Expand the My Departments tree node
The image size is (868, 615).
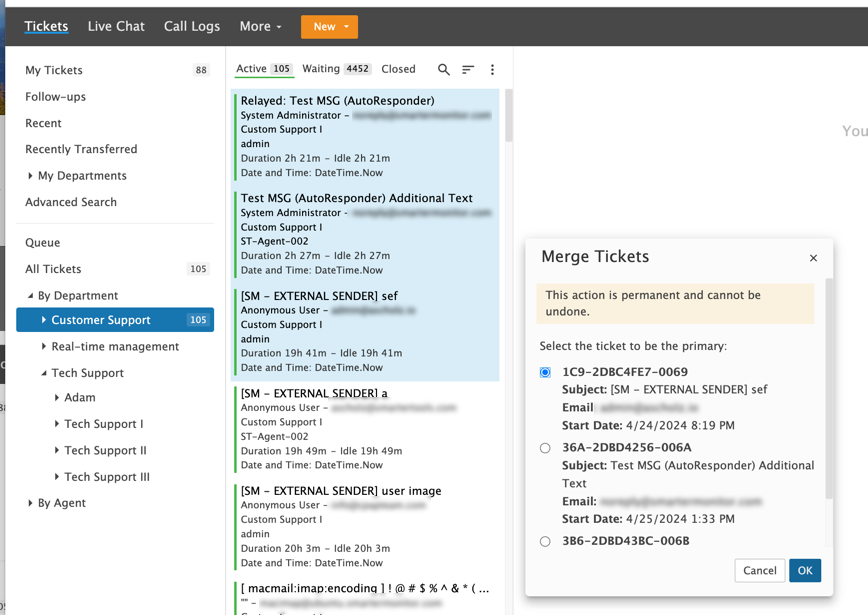(30, 176)
